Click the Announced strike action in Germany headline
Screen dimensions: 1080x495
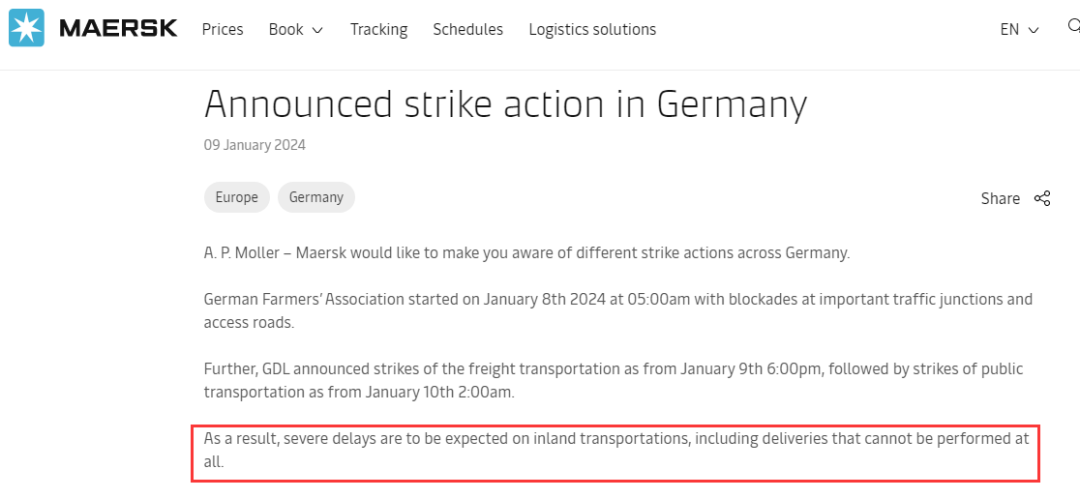click(505, 105)
